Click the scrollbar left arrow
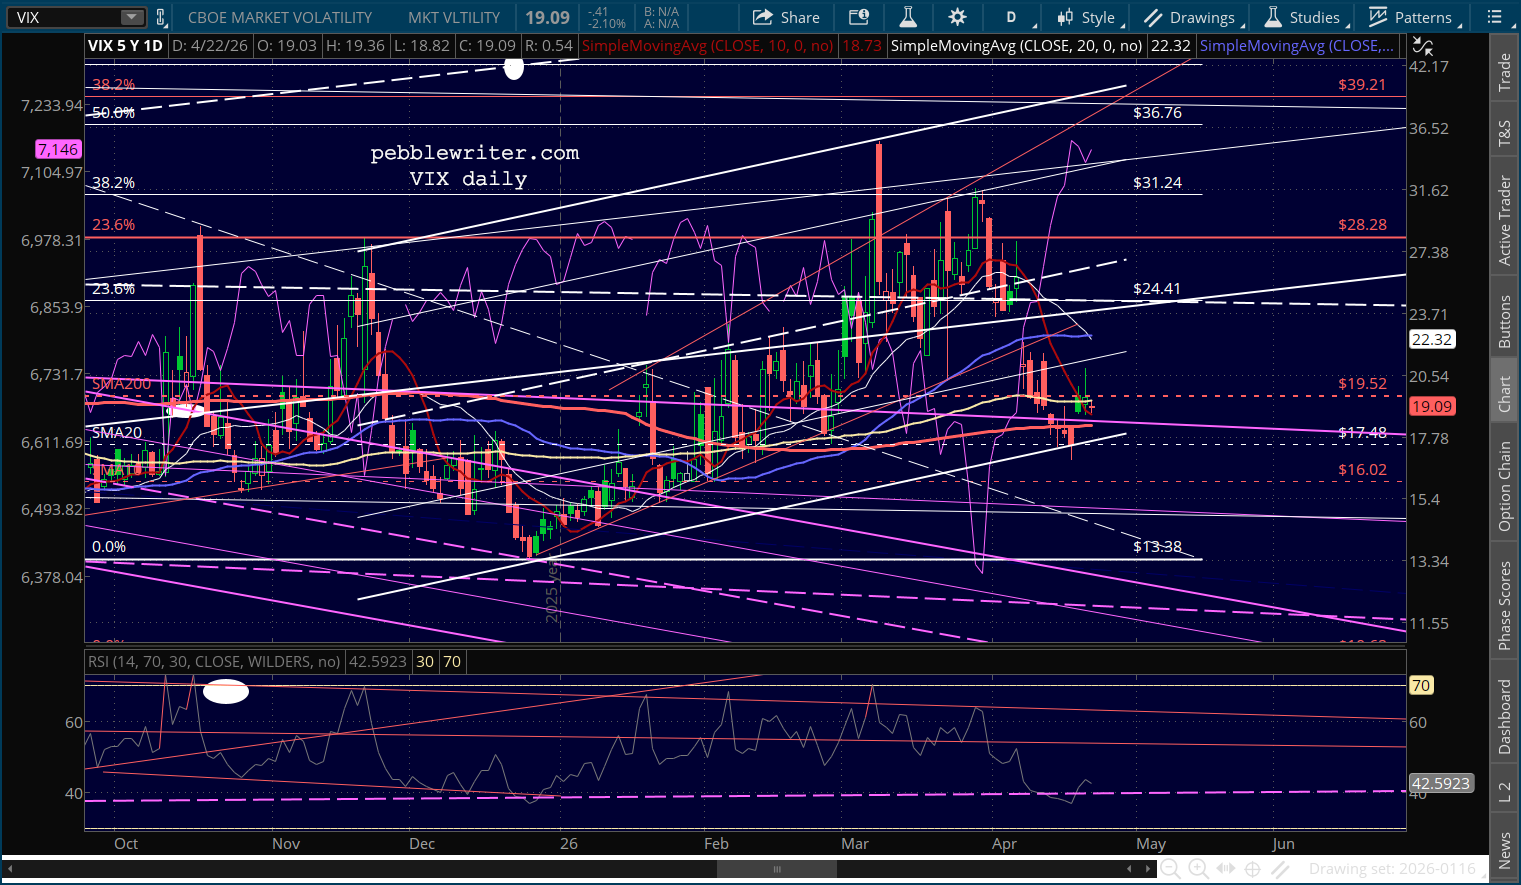The height and width of the screenshot is (885, 1521). tap(10, 869)
